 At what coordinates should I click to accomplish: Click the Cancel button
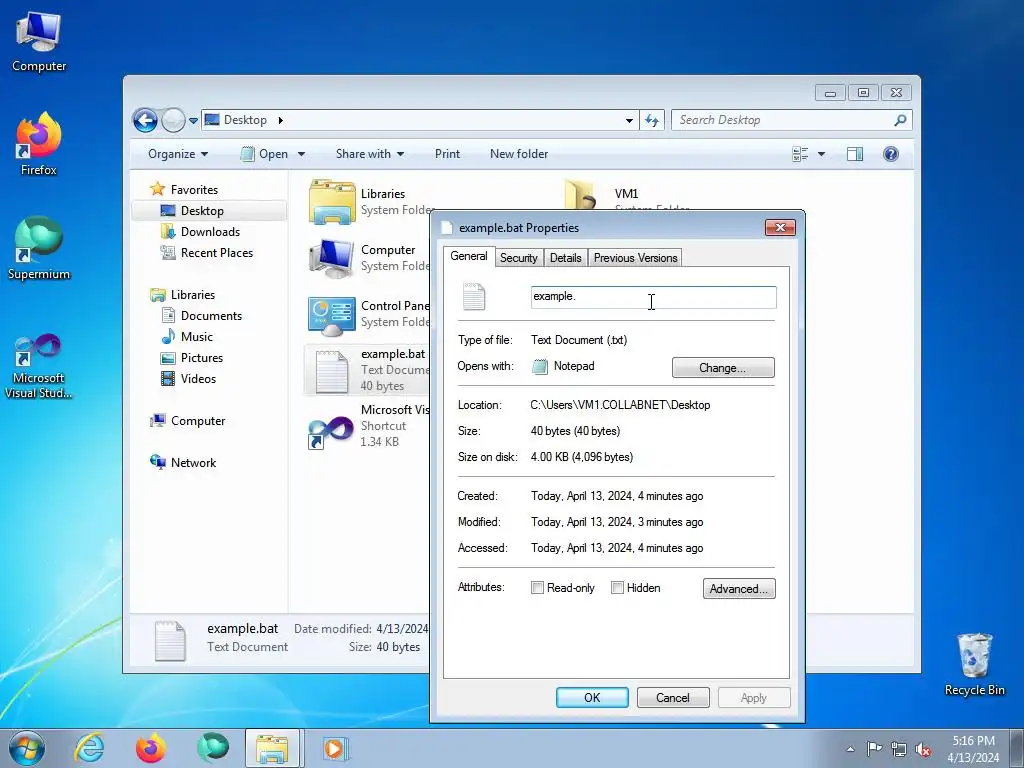tap(673, 697)
